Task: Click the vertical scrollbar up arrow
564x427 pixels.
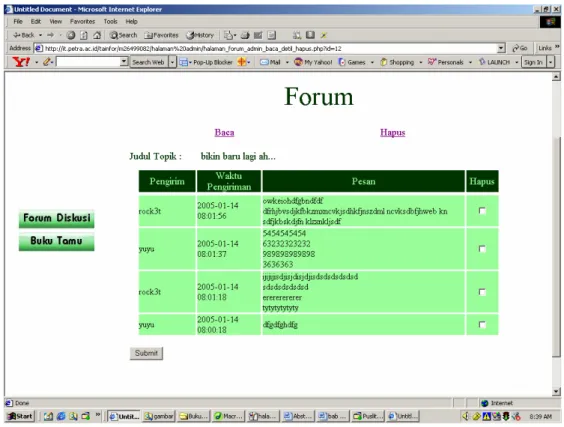Action: tap(556, 76)
